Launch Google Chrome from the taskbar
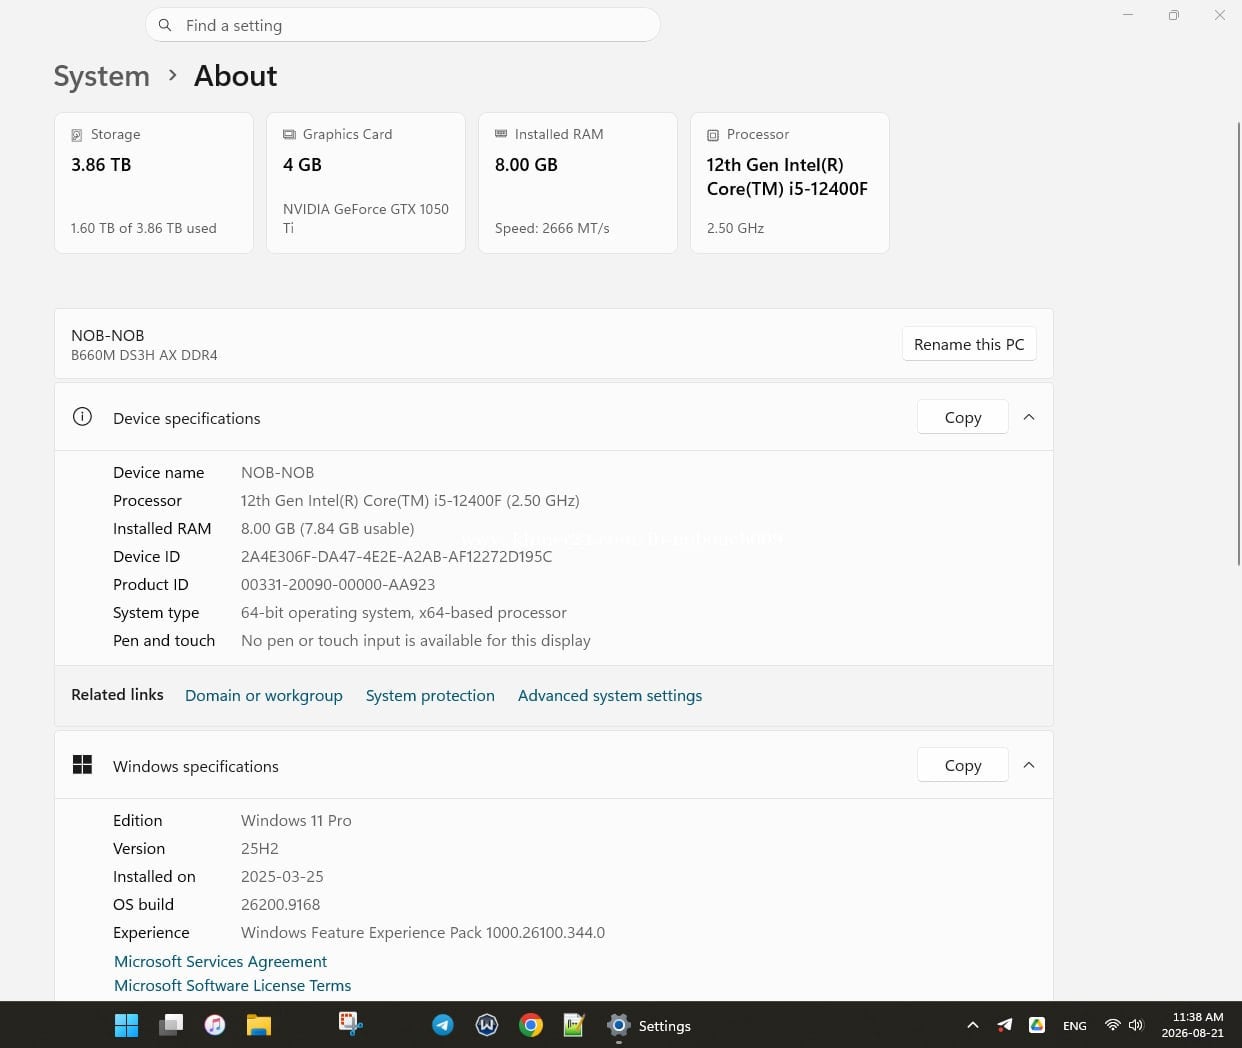Screen dimensions: 1242x1048 click(x=531, y=1025)
